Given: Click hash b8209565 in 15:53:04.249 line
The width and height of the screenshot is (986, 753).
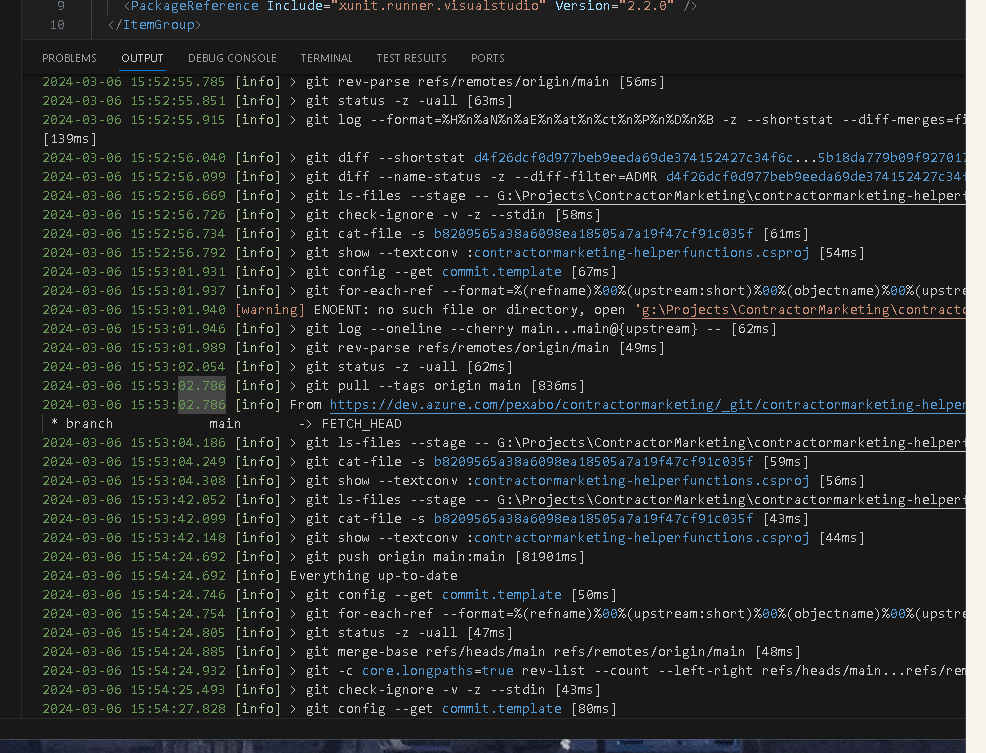Looking at the screenshot, I should 593,462.
